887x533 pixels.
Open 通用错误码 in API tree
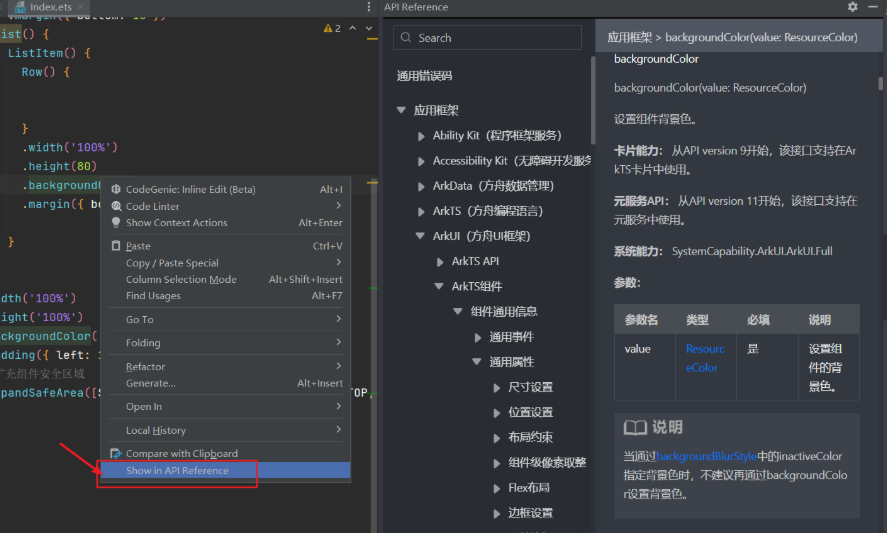pyautogui.click(x=424, y=76)
